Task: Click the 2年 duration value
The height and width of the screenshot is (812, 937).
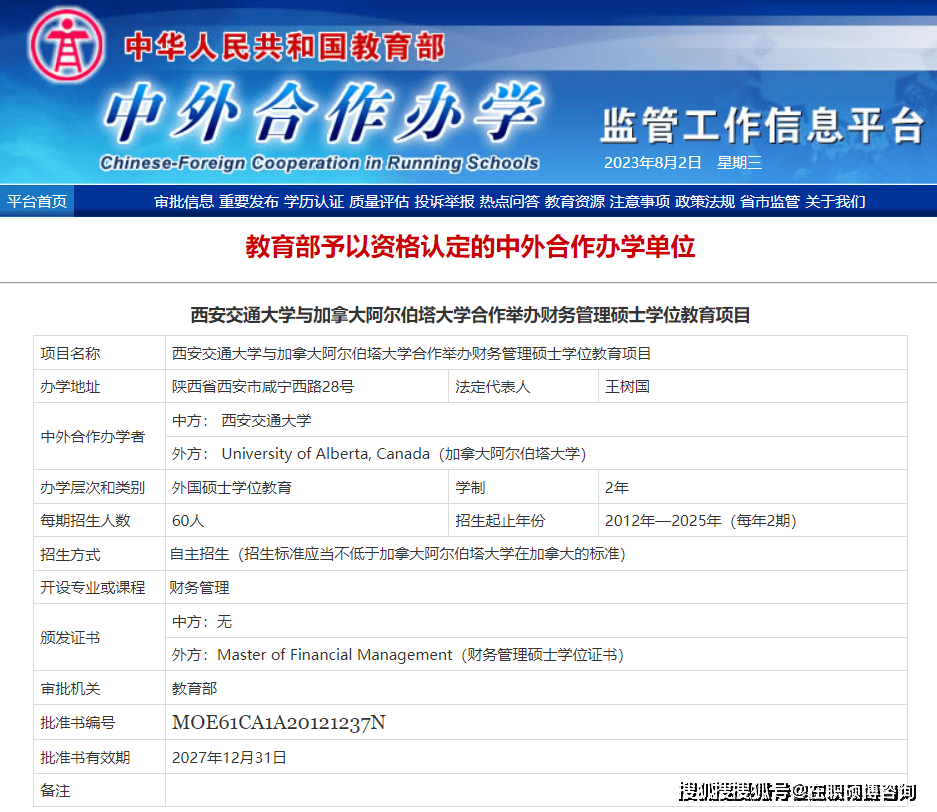Action: point(617,488)
